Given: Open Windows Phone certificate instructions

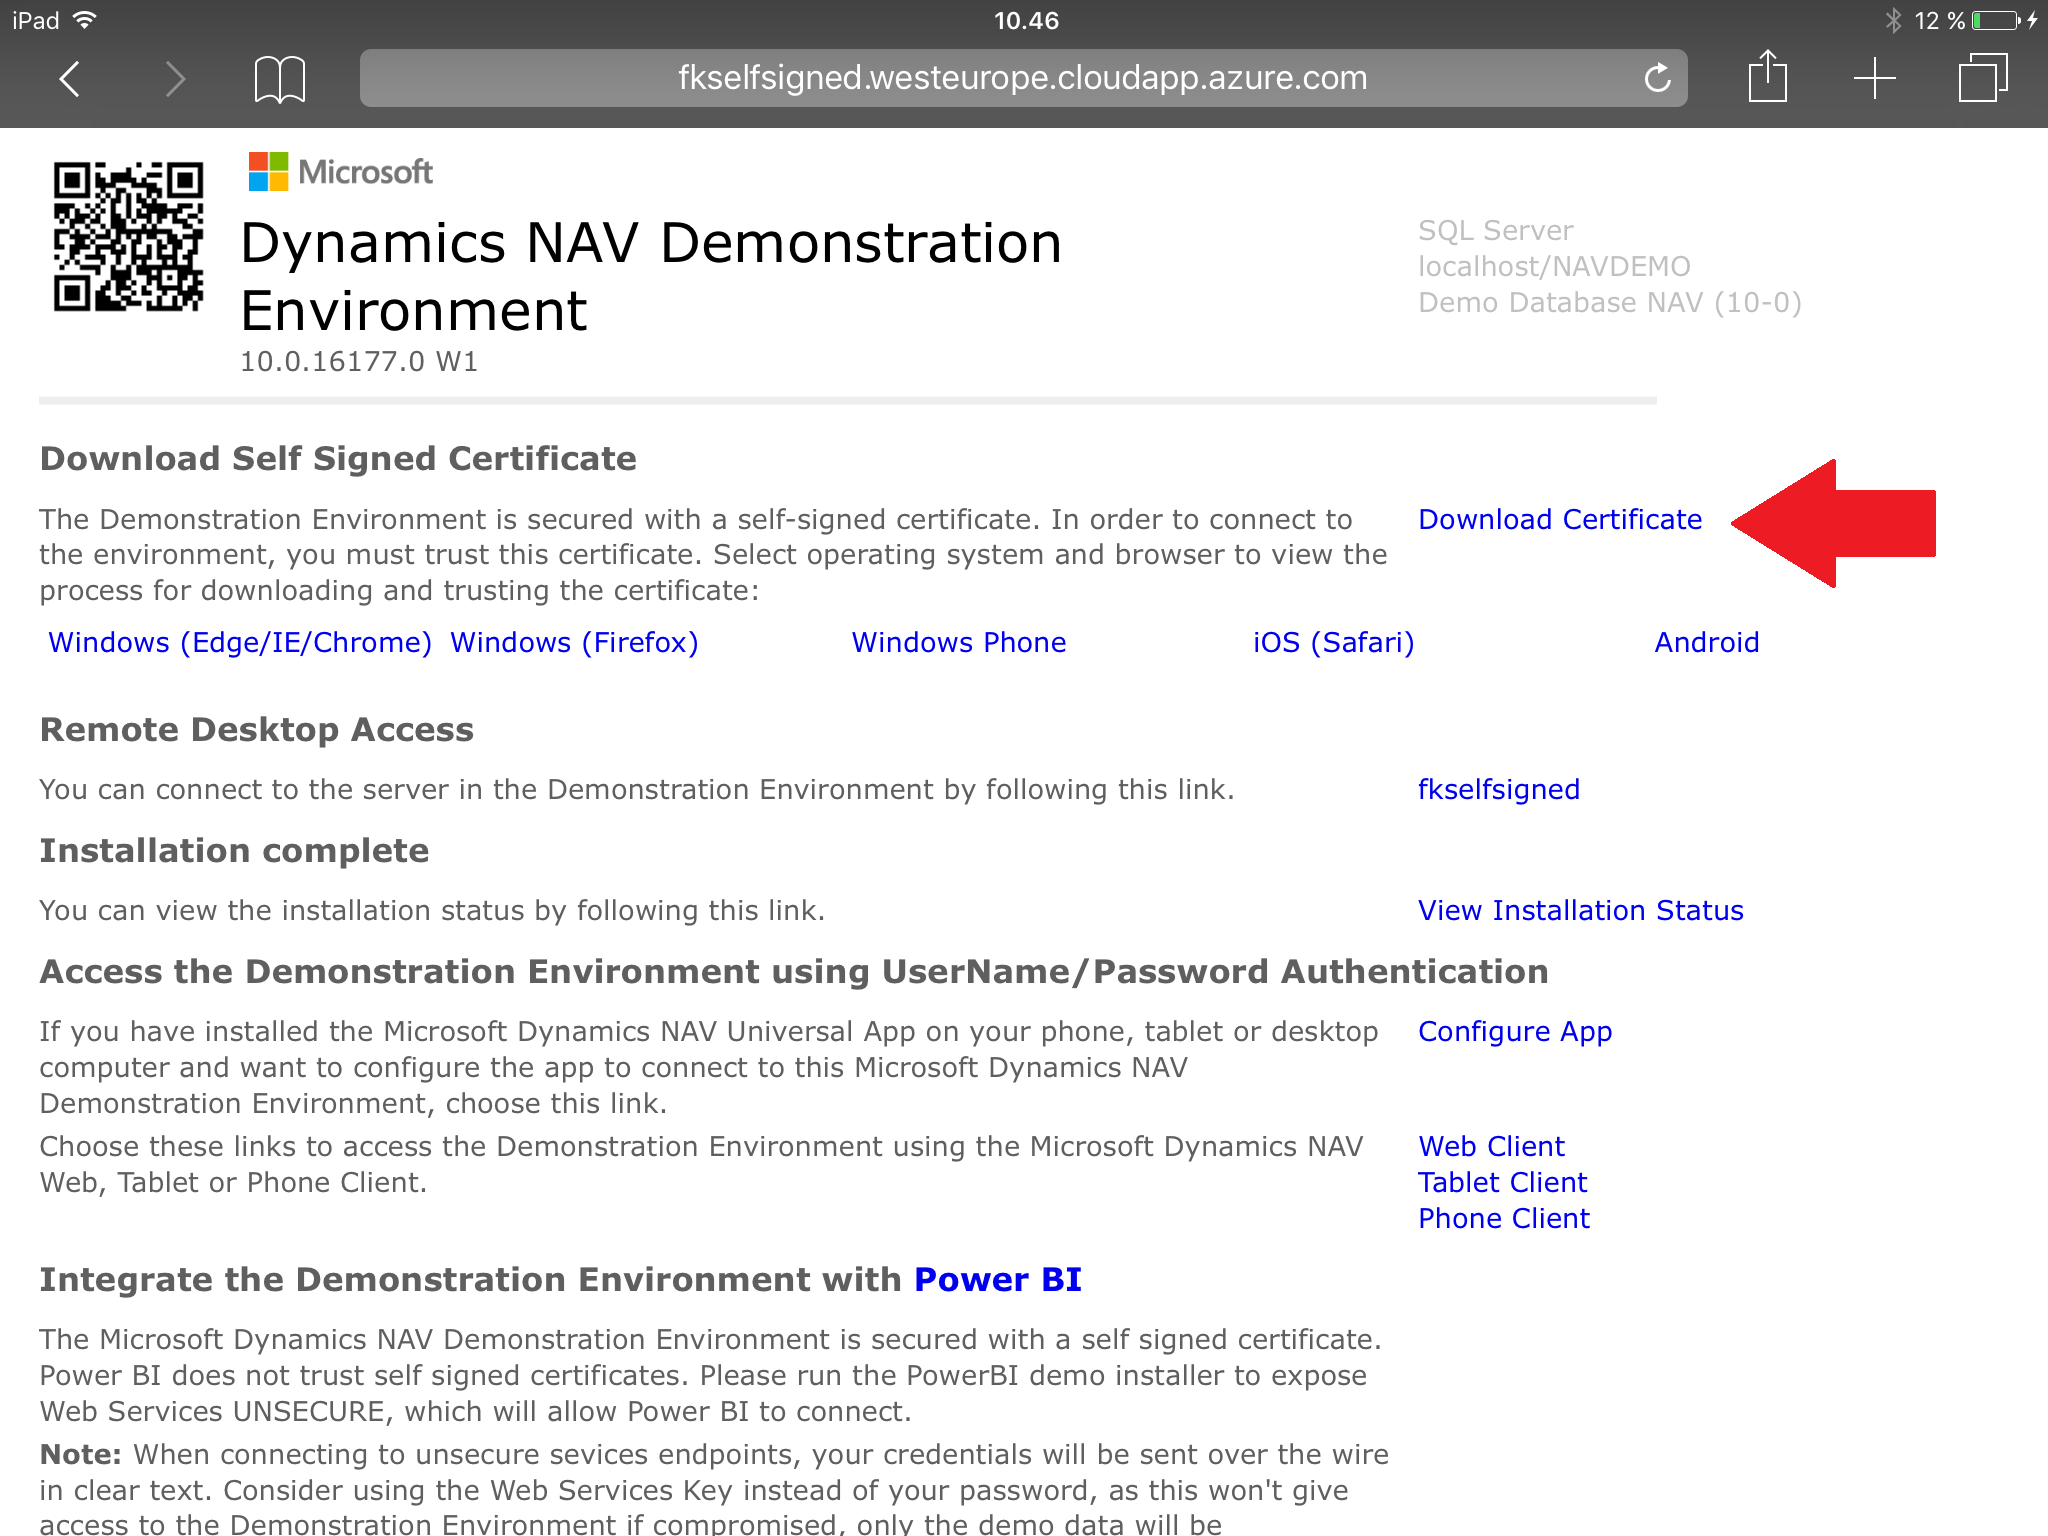Looking at the screenshot, I should pyautogui.click(x=958, y=643).
